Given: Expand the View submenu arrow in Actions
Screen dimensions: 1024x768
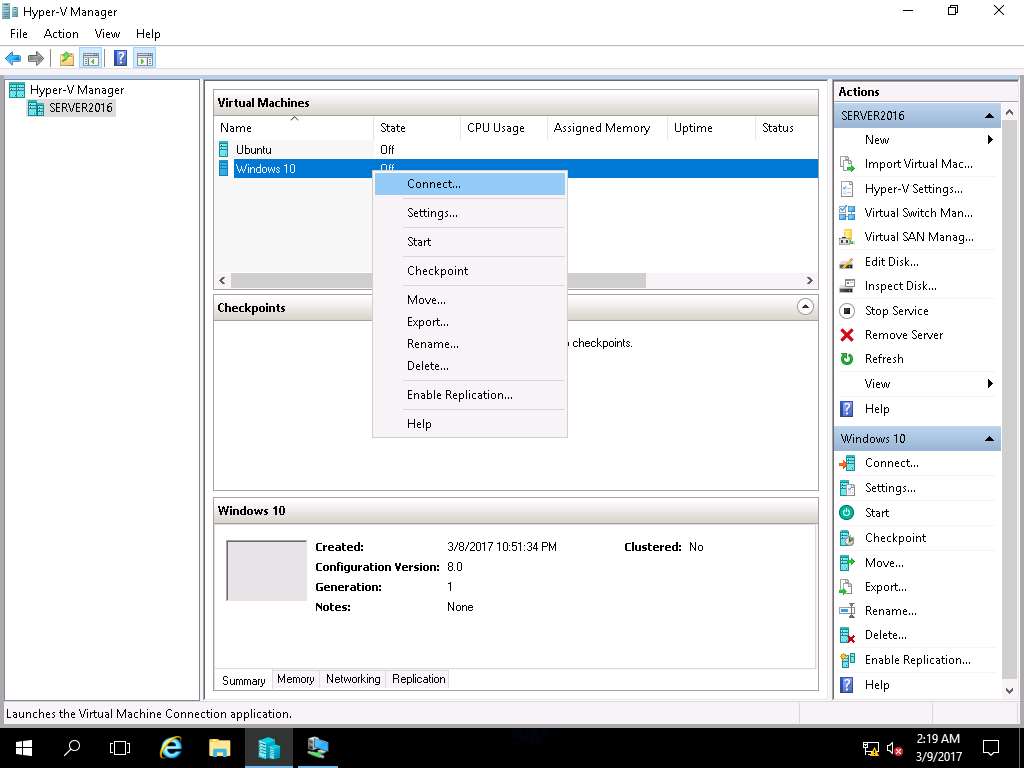Looking at the screenshot, I should coord(990,384).
